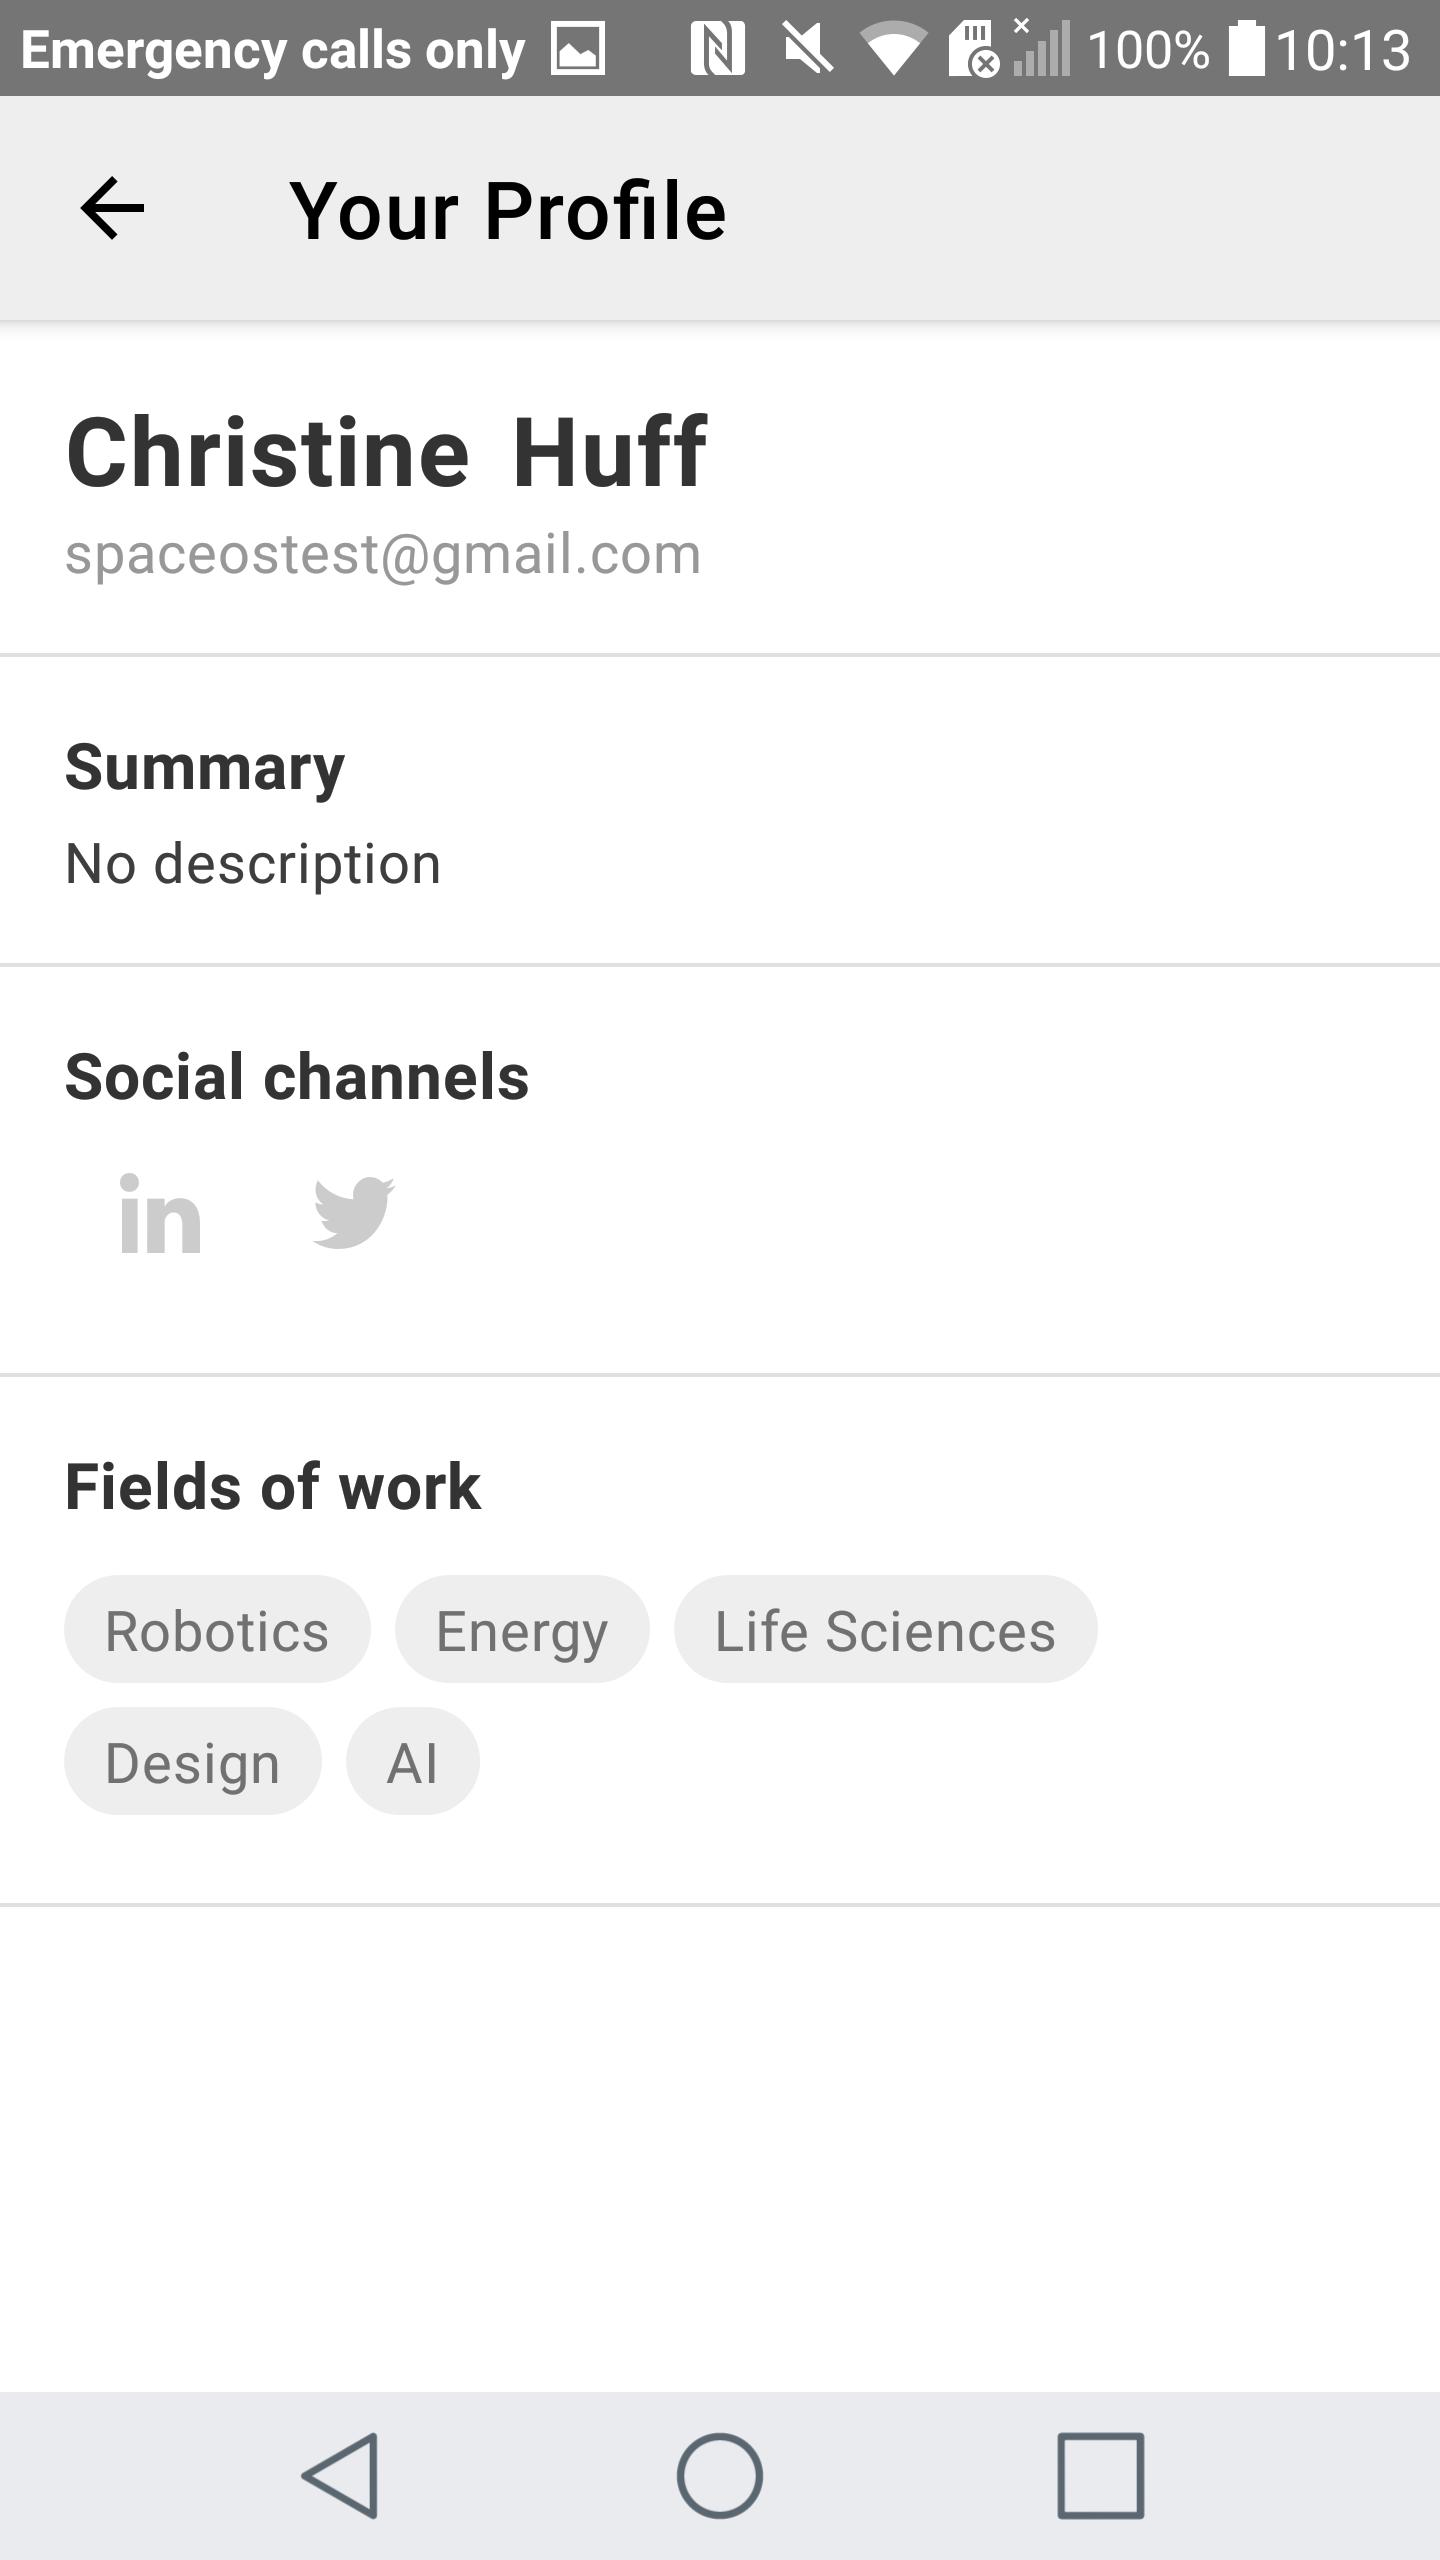This screenshot has width=1440, height=2560.
Task: Tap the muted sound status icon
Action: (808, 49)
